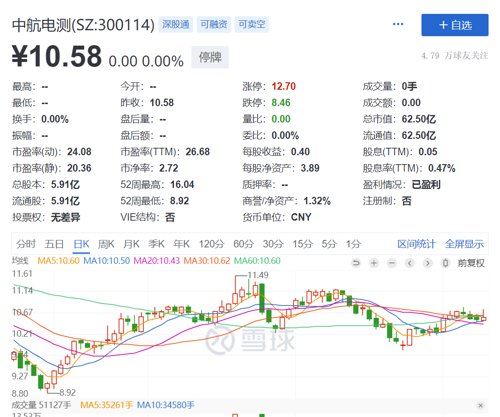Select the 5分 chart tab

(329, 244)
